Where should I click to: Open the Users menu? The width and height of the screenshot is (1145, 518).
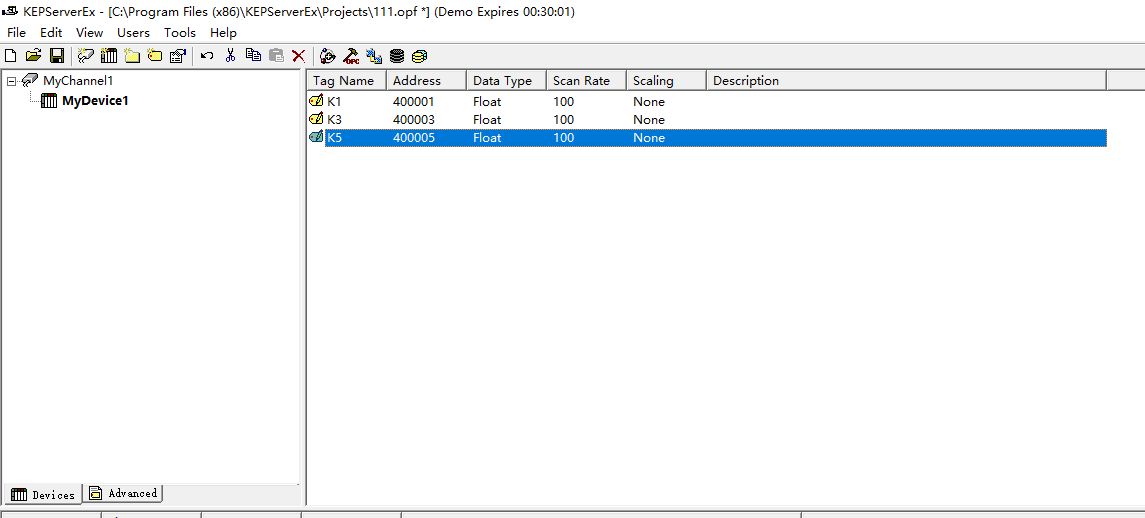coord(134,33)
